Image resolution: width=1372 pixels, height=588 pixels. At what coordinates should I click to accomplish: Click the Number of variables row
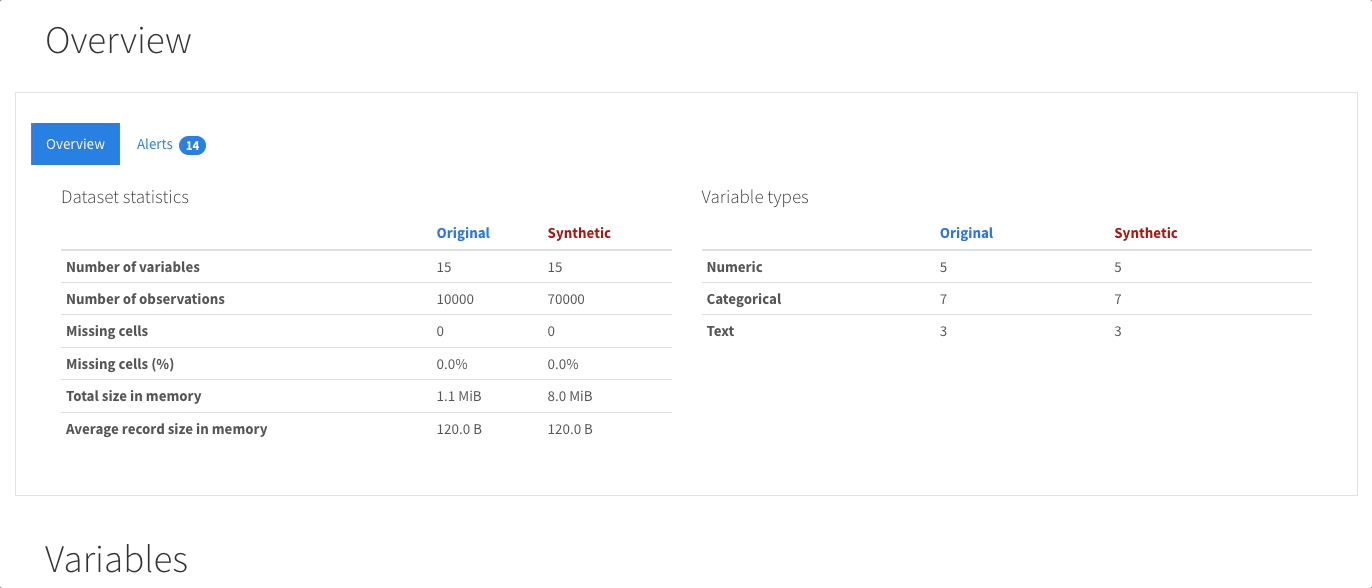[132, 267]
